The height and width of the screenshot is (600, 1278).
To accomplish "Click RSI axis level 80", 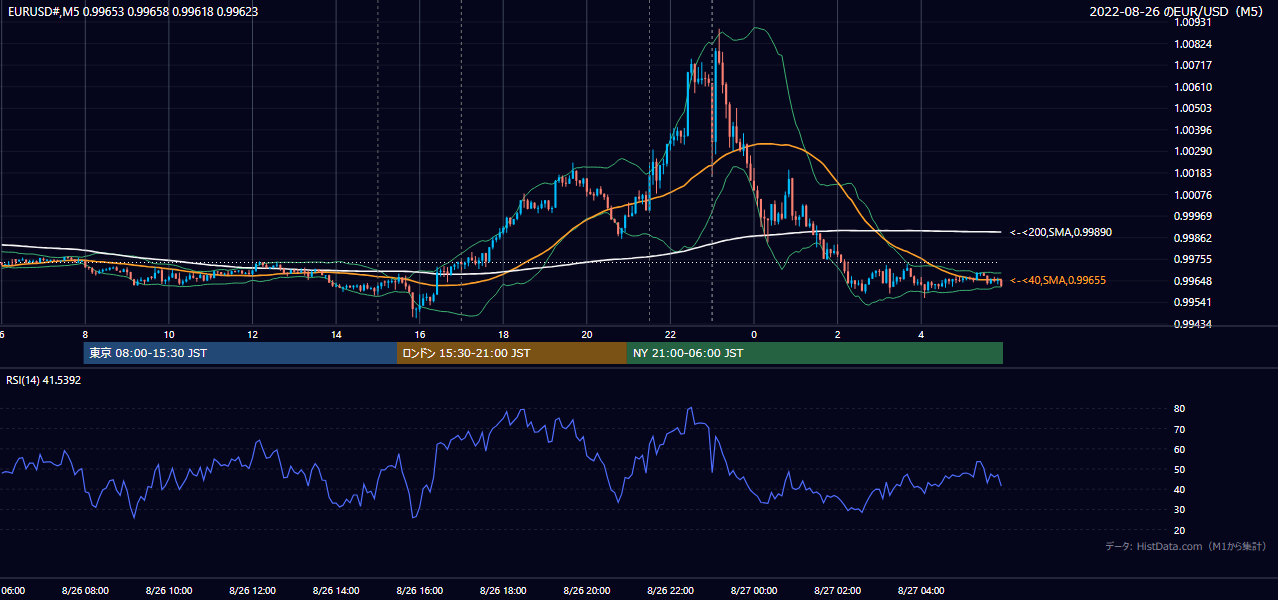I will [1179, 409].
